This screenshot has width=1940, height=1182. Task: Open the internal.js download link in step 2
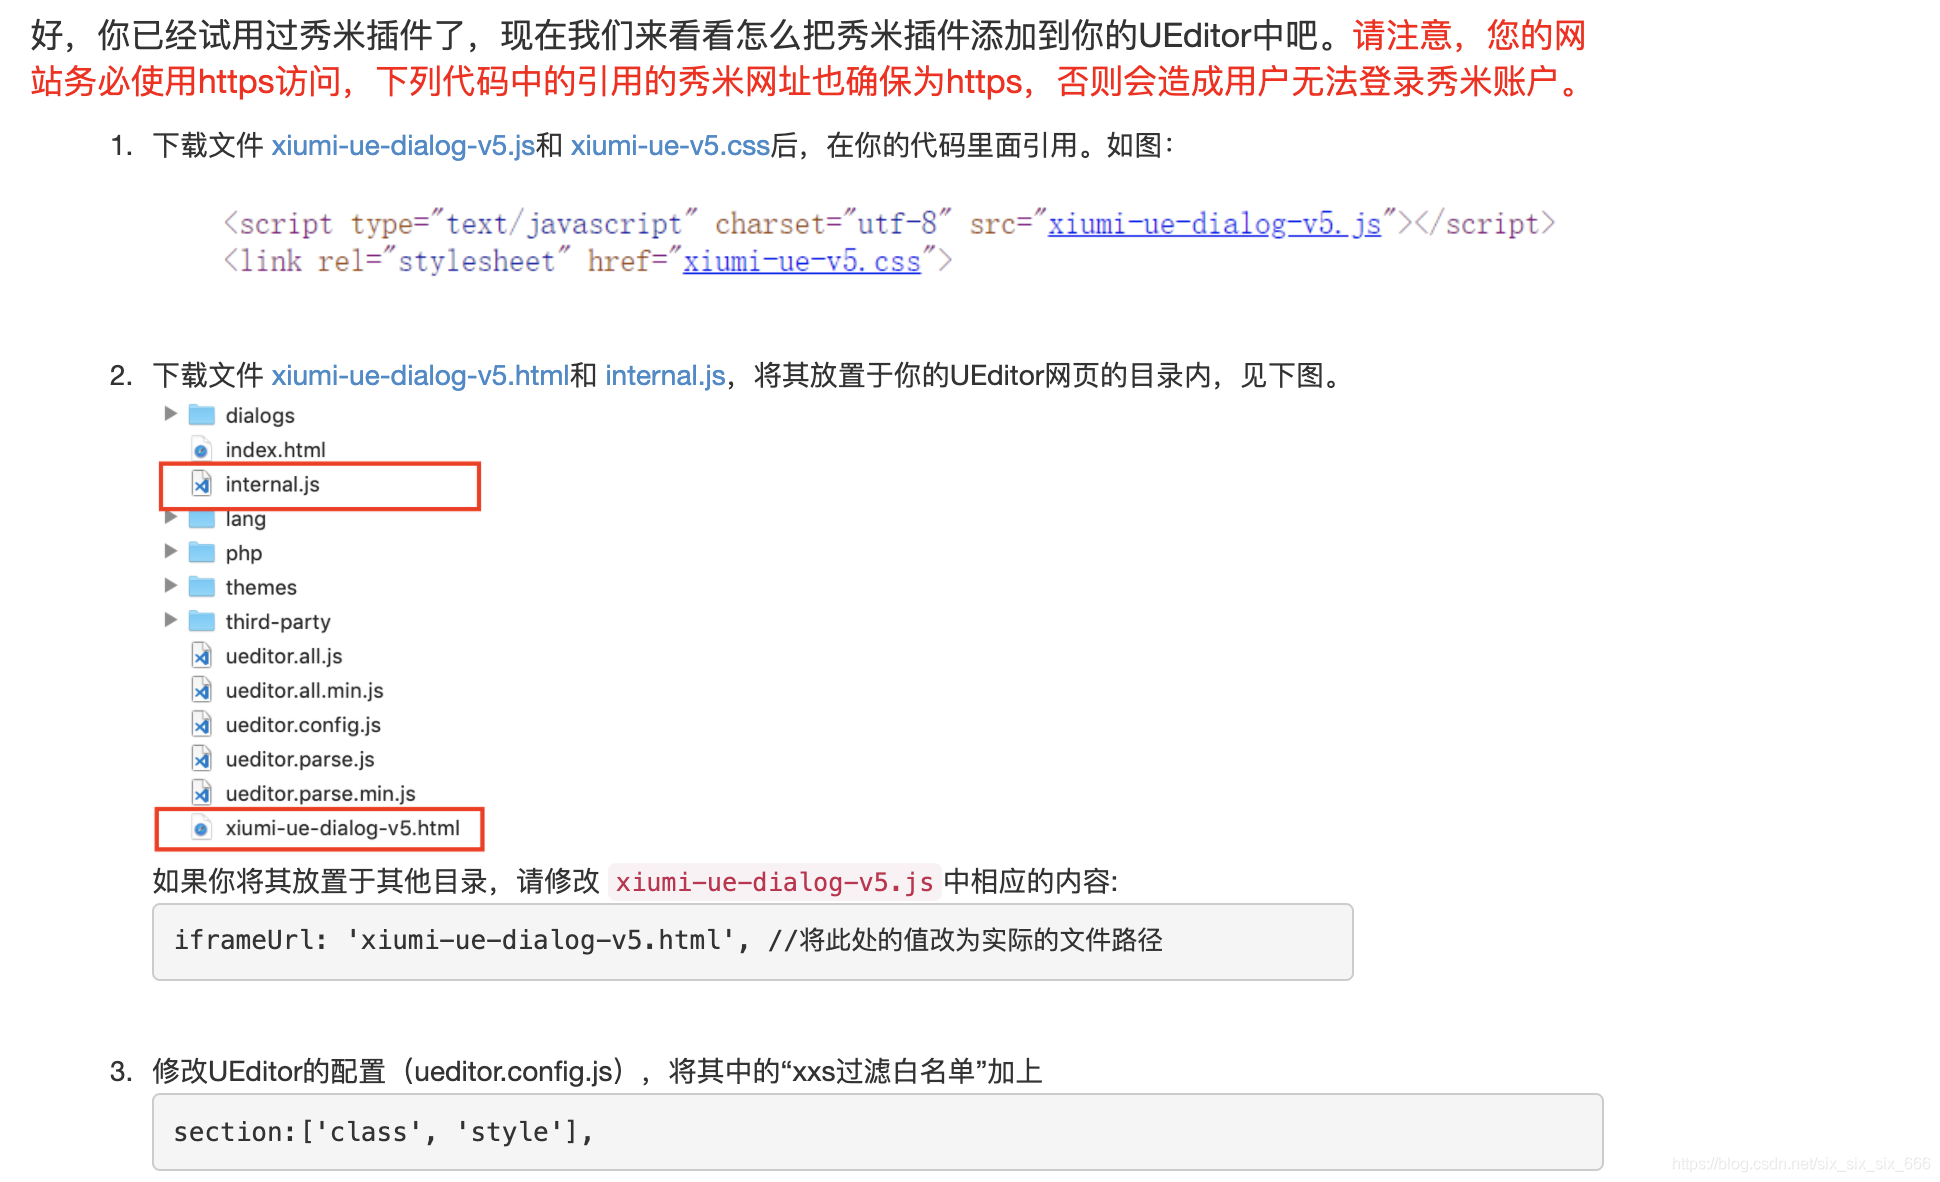pyautogui.click(x=664, y=376)
